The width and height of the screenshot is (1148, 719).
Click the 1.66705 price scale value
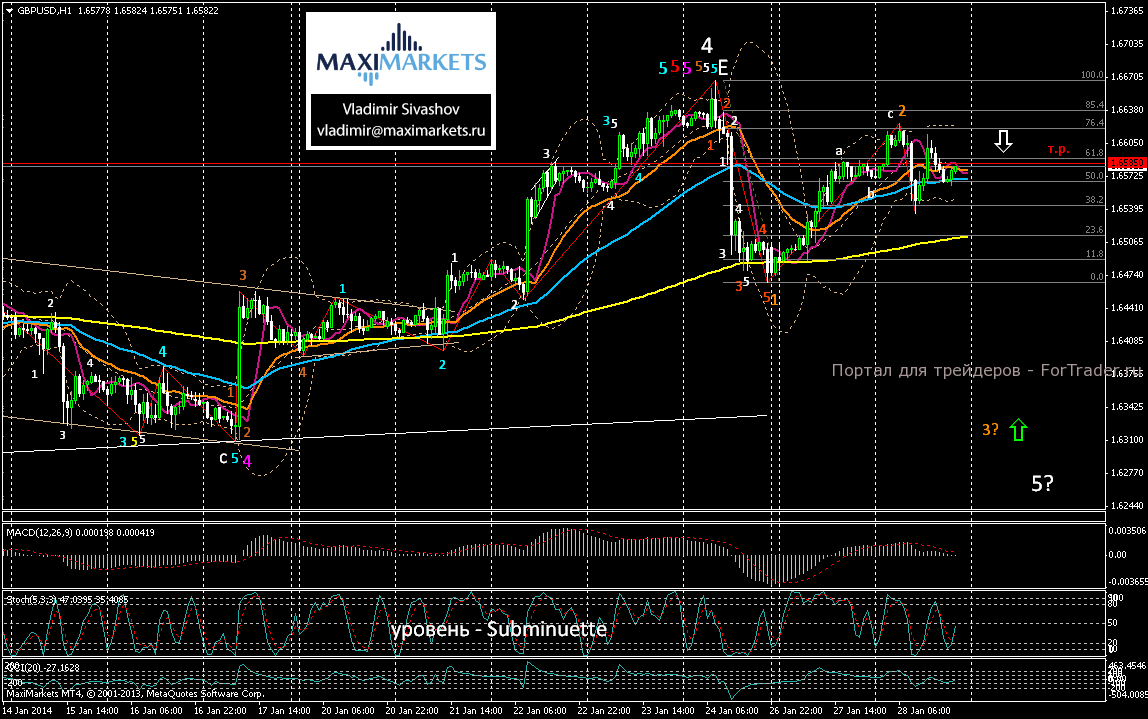coord(1128,76)
